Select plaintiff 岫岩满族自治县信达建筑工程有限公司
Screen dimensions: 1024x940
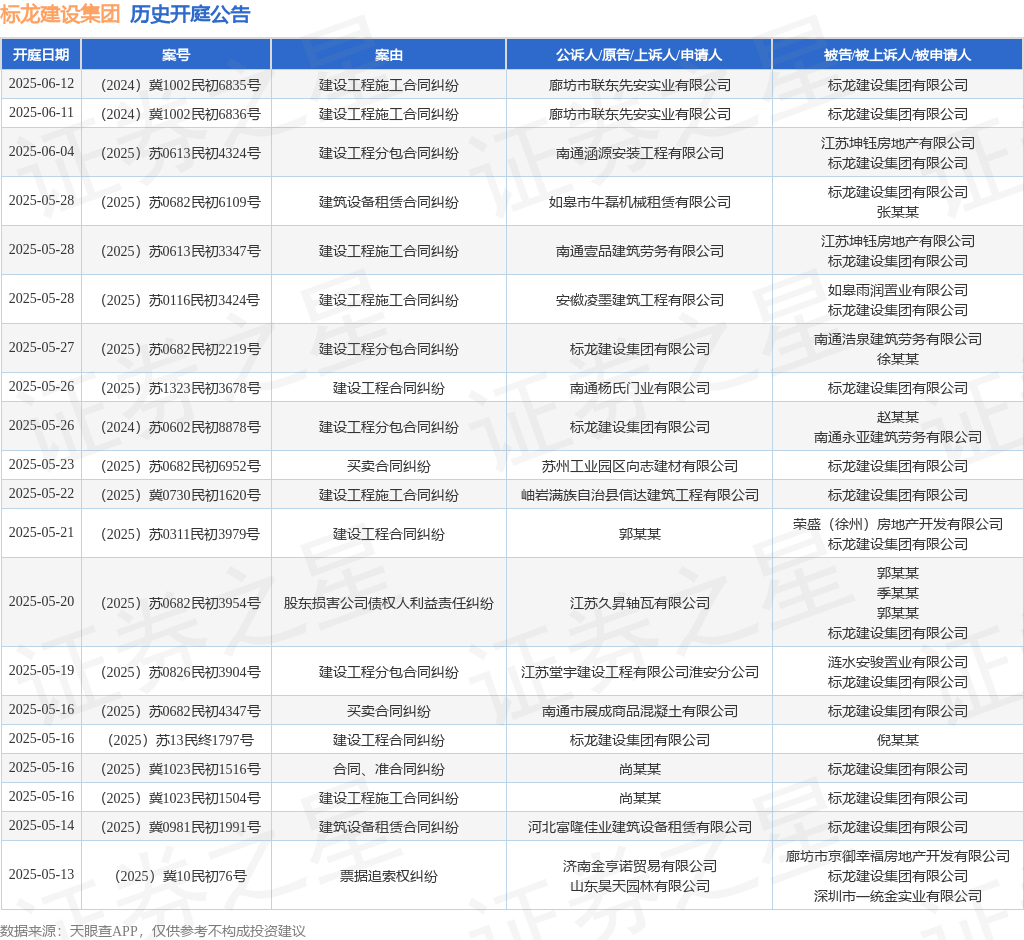click(639, 495)
